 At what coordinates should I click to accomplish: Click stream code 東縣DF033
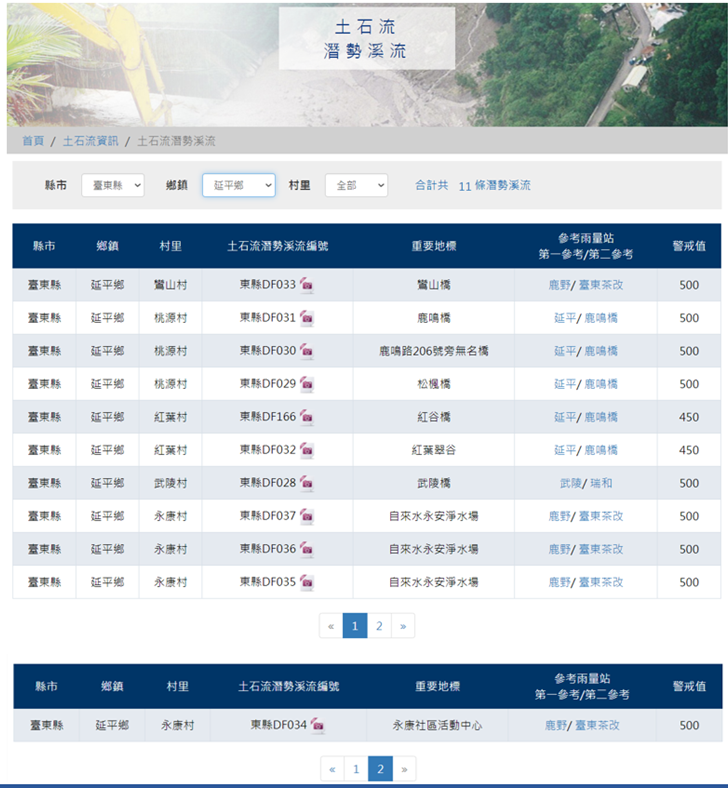pos(268,285)
